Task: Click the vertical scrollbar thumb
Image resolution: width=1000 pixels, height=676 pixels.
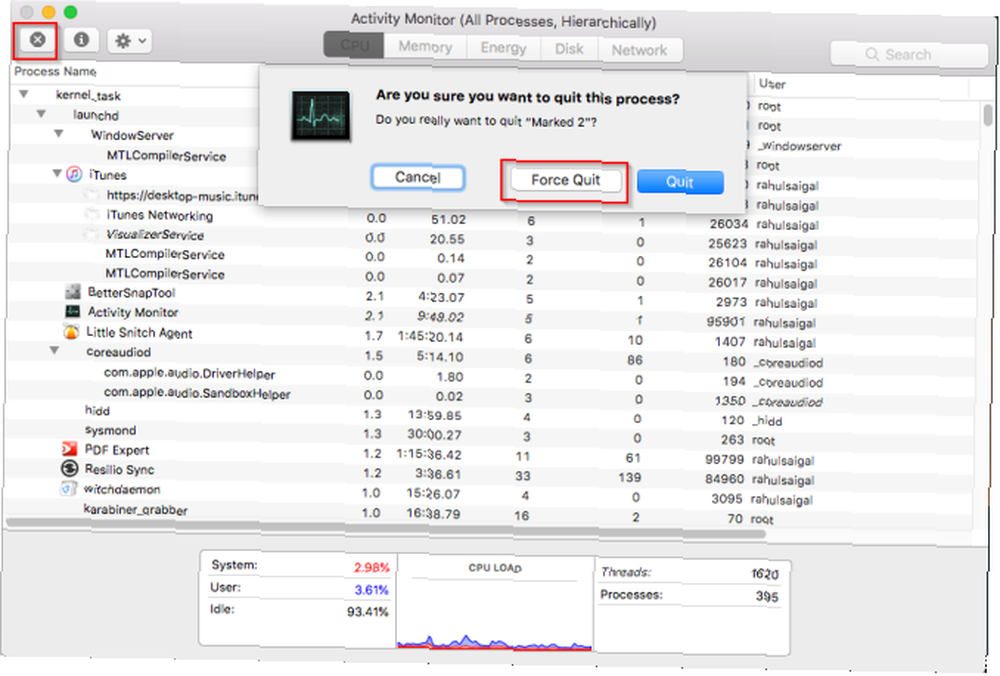Action: pyautogui.click(x=987, y=116)
